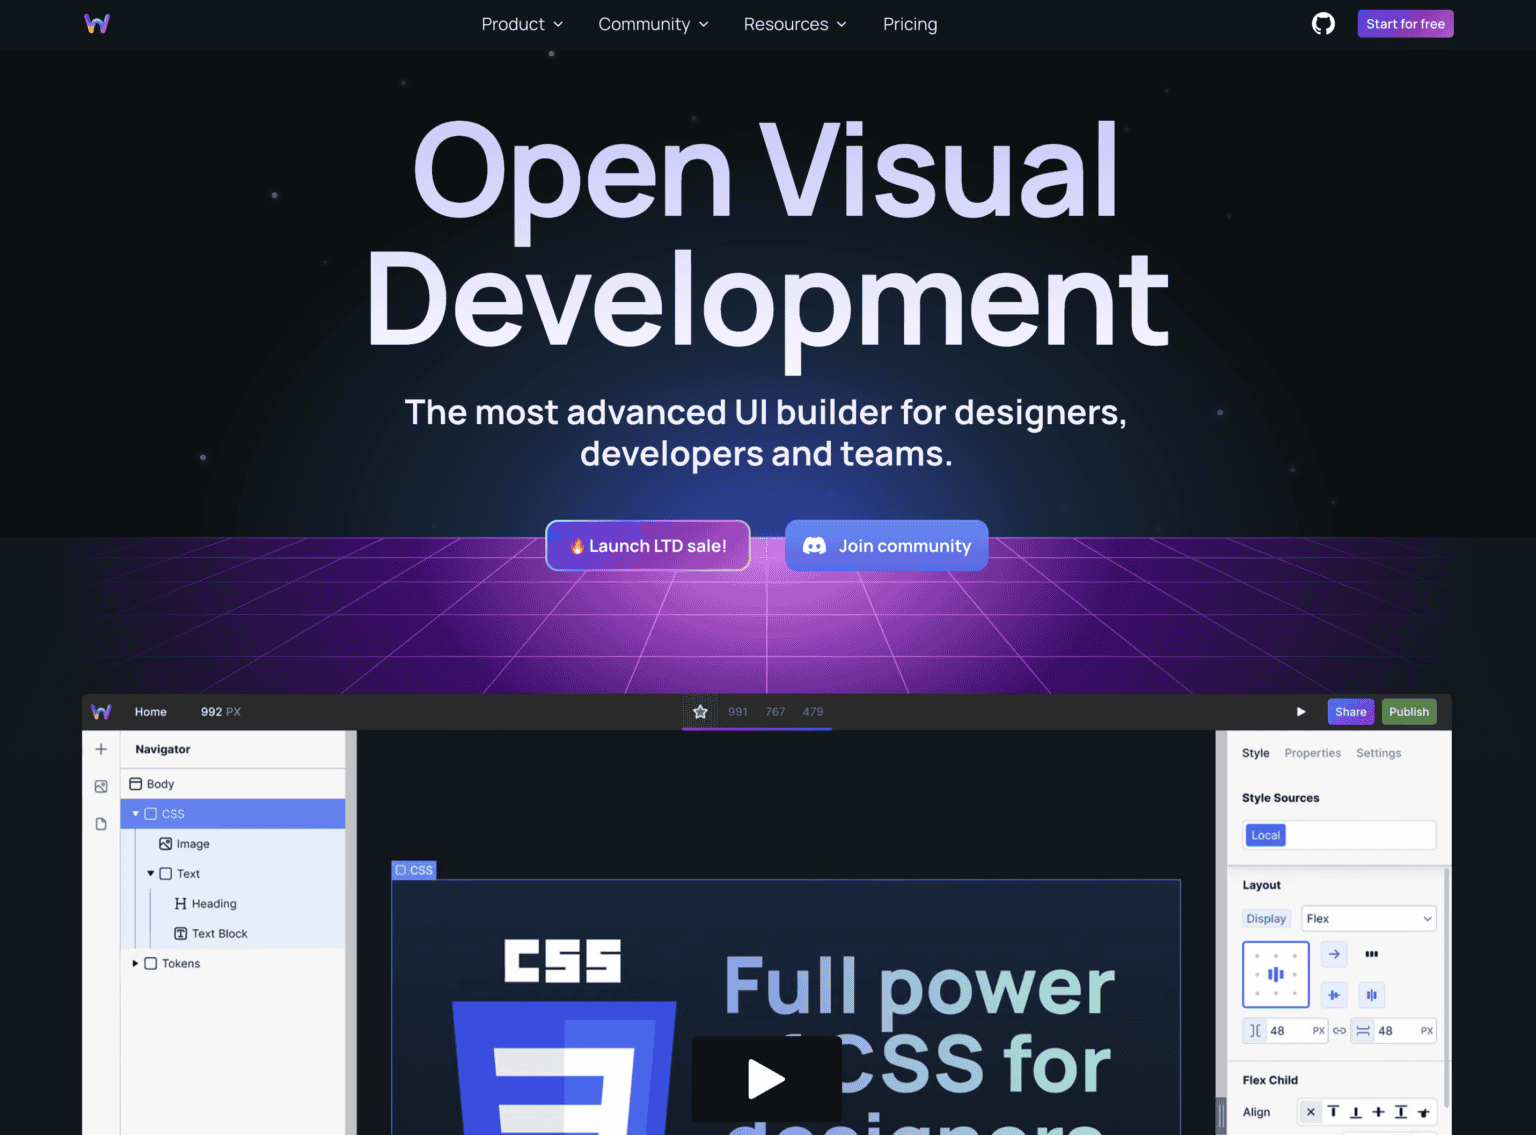Click the green Publish button
Image resolution: width=1536 pixels, height=1135 pixels.
tap(1409, 711)
